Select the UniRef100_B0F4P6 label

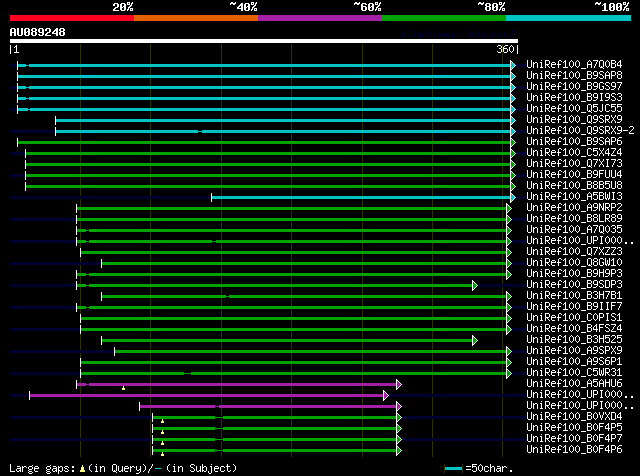(x=574, y=450)
